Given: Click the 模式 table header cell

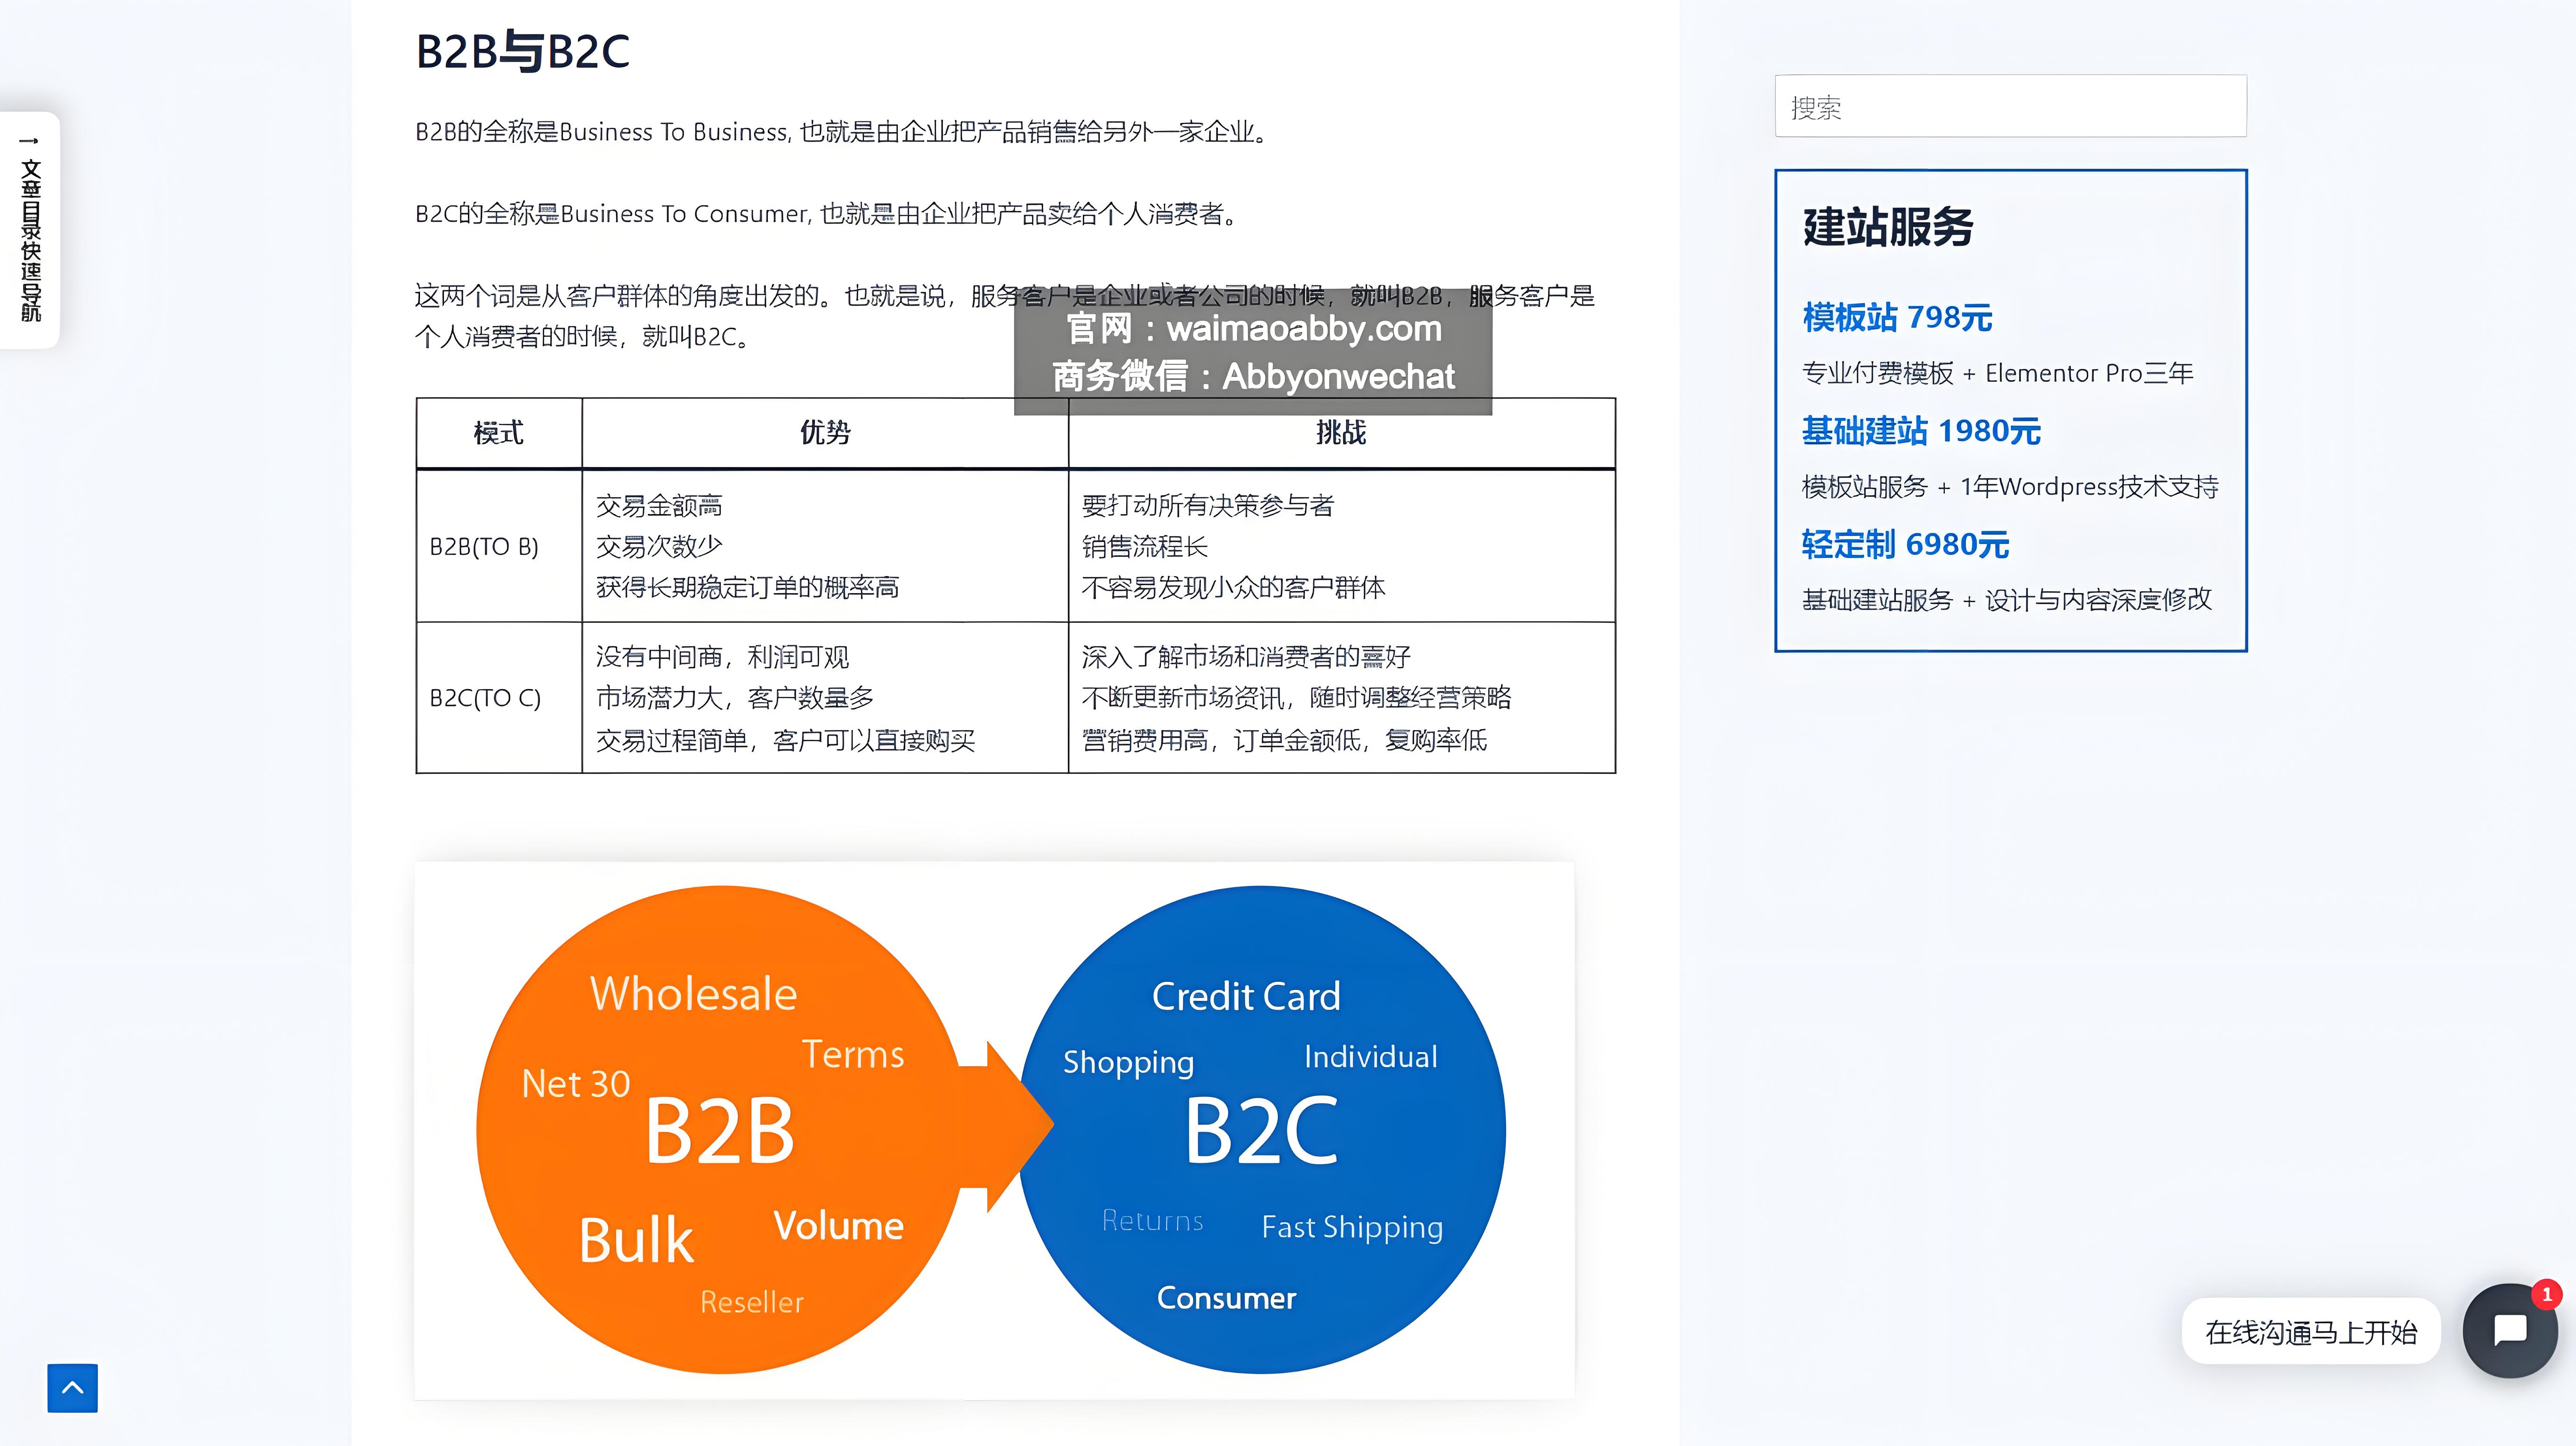Looking at the screenshot, I should 498,433.
